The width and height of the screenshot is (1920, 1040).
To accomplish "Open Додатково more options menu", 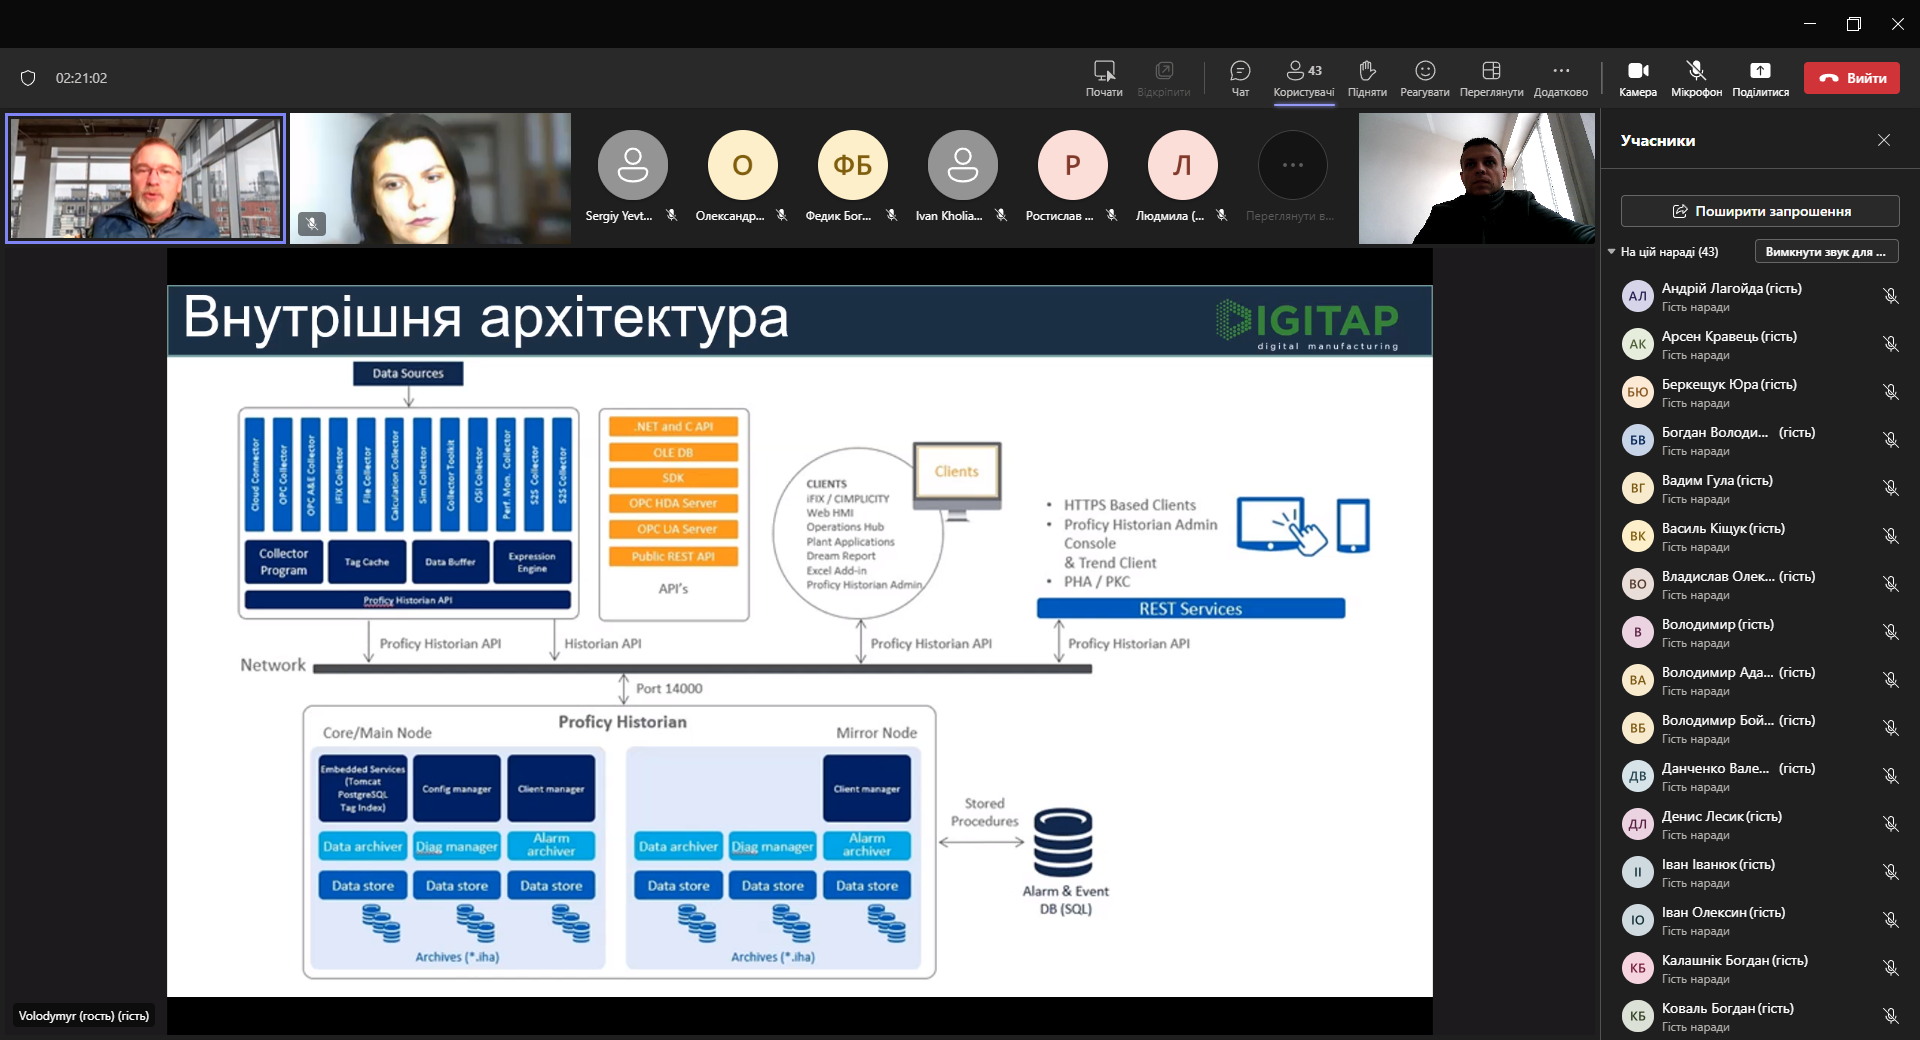I will [1561, 78].
